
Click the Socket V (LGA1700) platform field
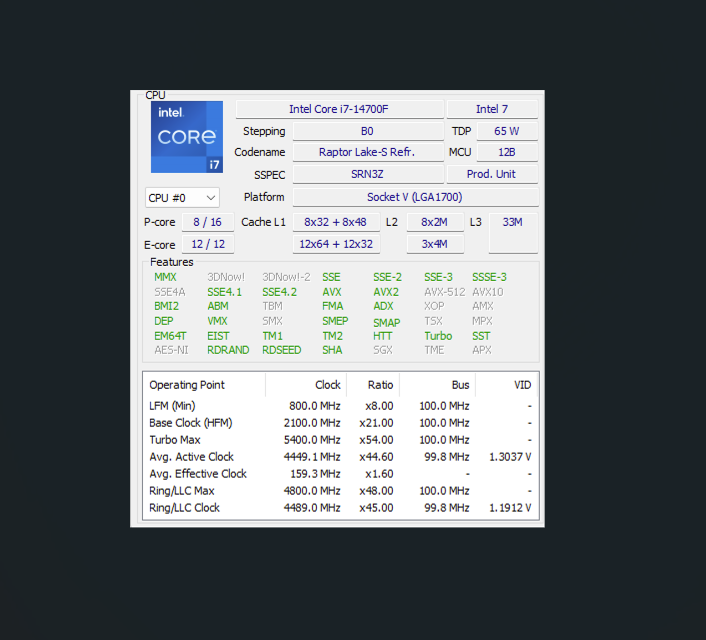coord(415,197)
